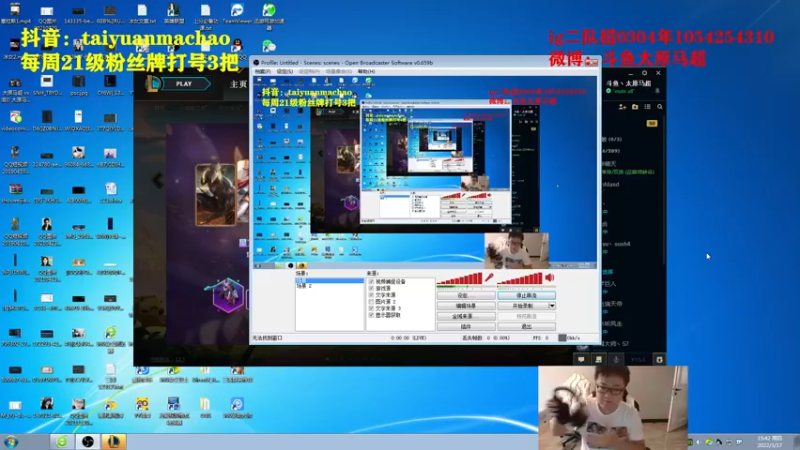The width and height of the screenshot is (800, 450).
Task: Adjust the OBS microphone volume meter
Action: (x=459, y=279)
